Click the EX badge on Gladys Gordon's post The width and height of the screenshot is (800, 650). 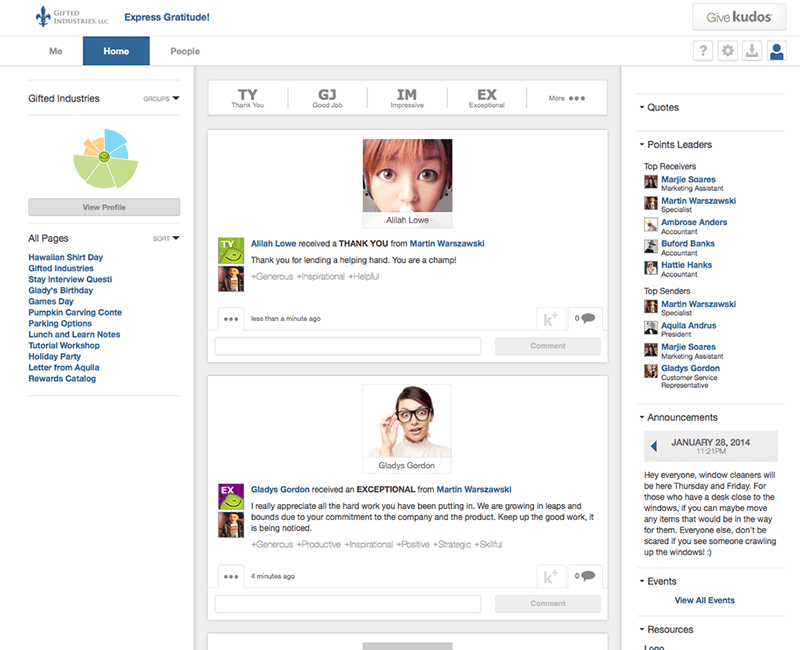231,496
